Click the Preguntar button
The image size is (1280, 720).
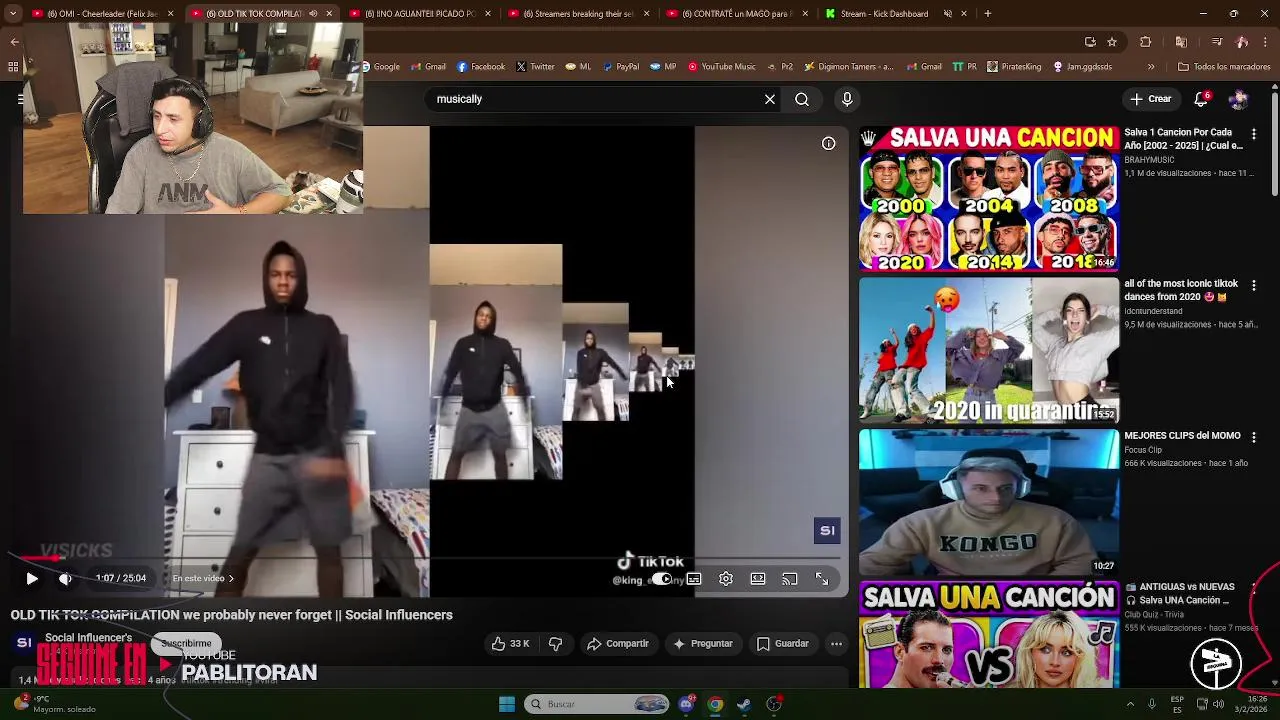703,644
